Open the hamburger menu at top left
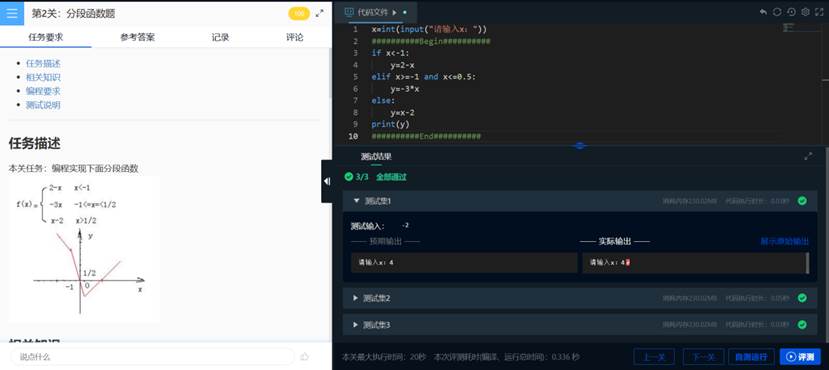The width and height of the screenshot is (829, 370). pos(12,13)
